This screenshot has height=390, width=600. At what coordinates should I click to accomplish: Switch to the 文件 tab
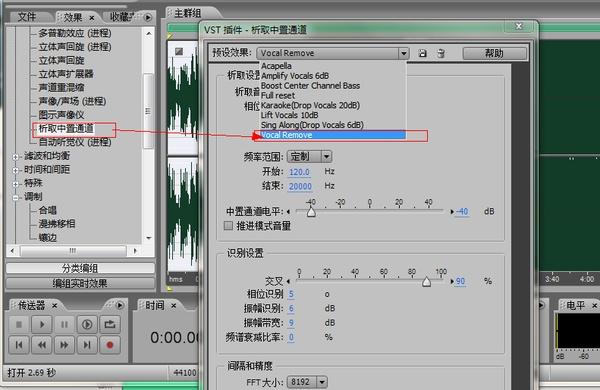[x=27, y=17]
